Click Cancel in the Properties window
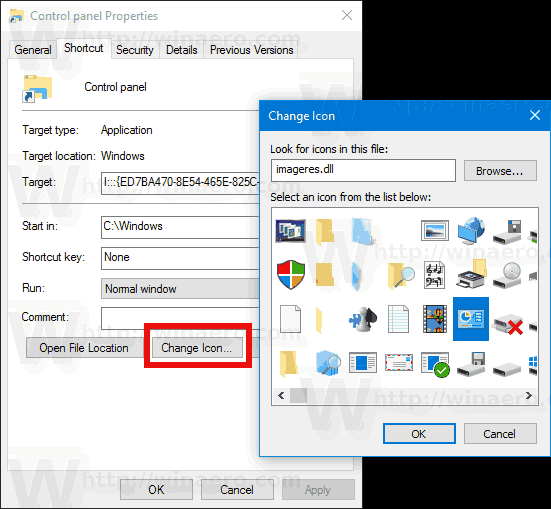This screenshot has height=509, width=551. 237,489
